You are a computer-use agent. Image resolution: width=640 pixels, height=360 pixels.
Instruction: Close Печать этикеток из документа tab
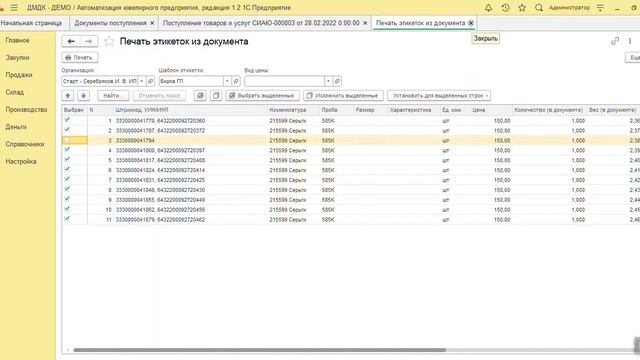(x=471, y=23)
